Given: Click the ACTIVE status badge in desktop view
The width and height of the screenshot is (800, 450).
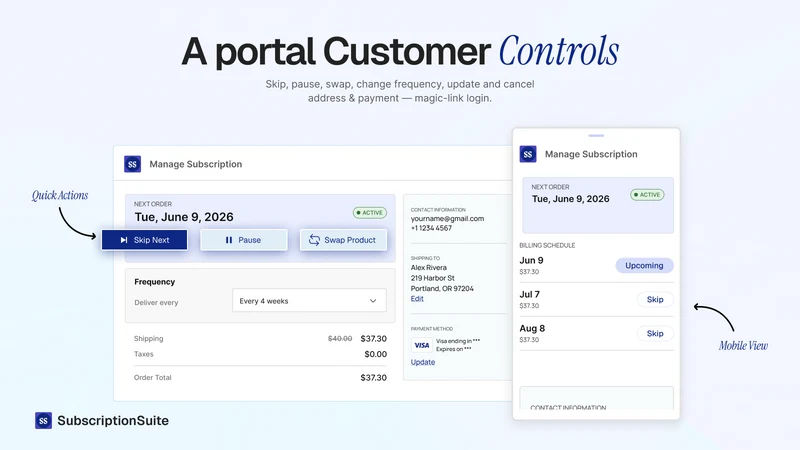Looking at the screenshot, I should pyautogui.click(x=370, y=213).
